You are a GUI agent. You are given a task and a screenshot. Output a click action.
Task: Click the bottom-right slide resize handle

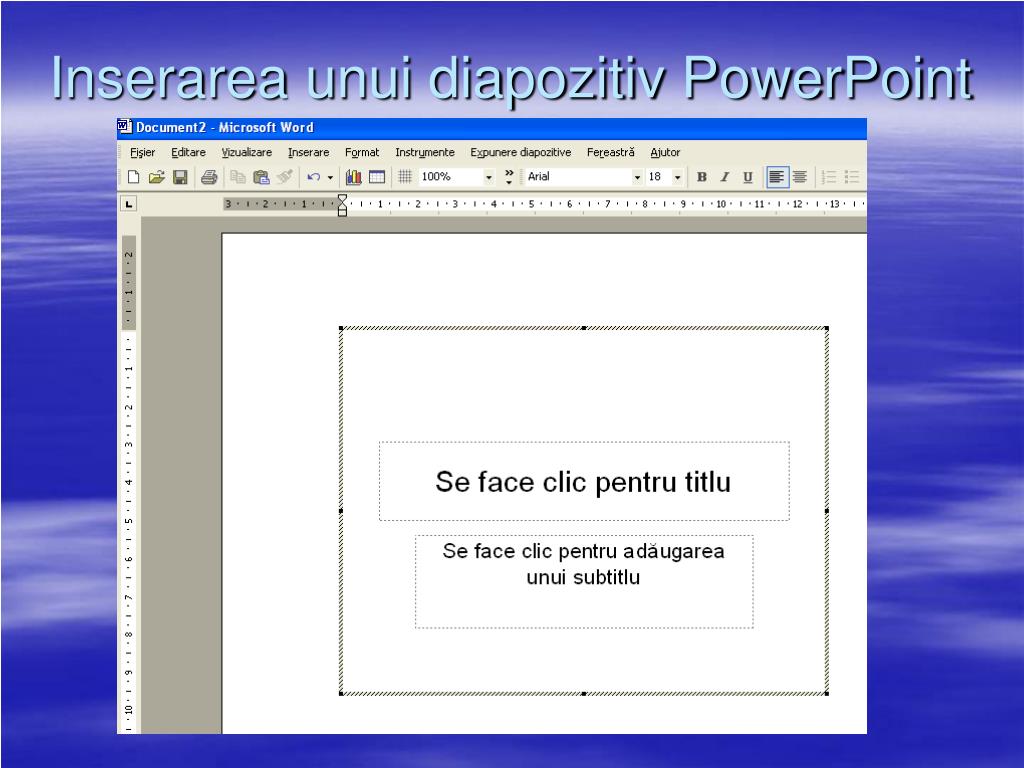coord(827,694)
